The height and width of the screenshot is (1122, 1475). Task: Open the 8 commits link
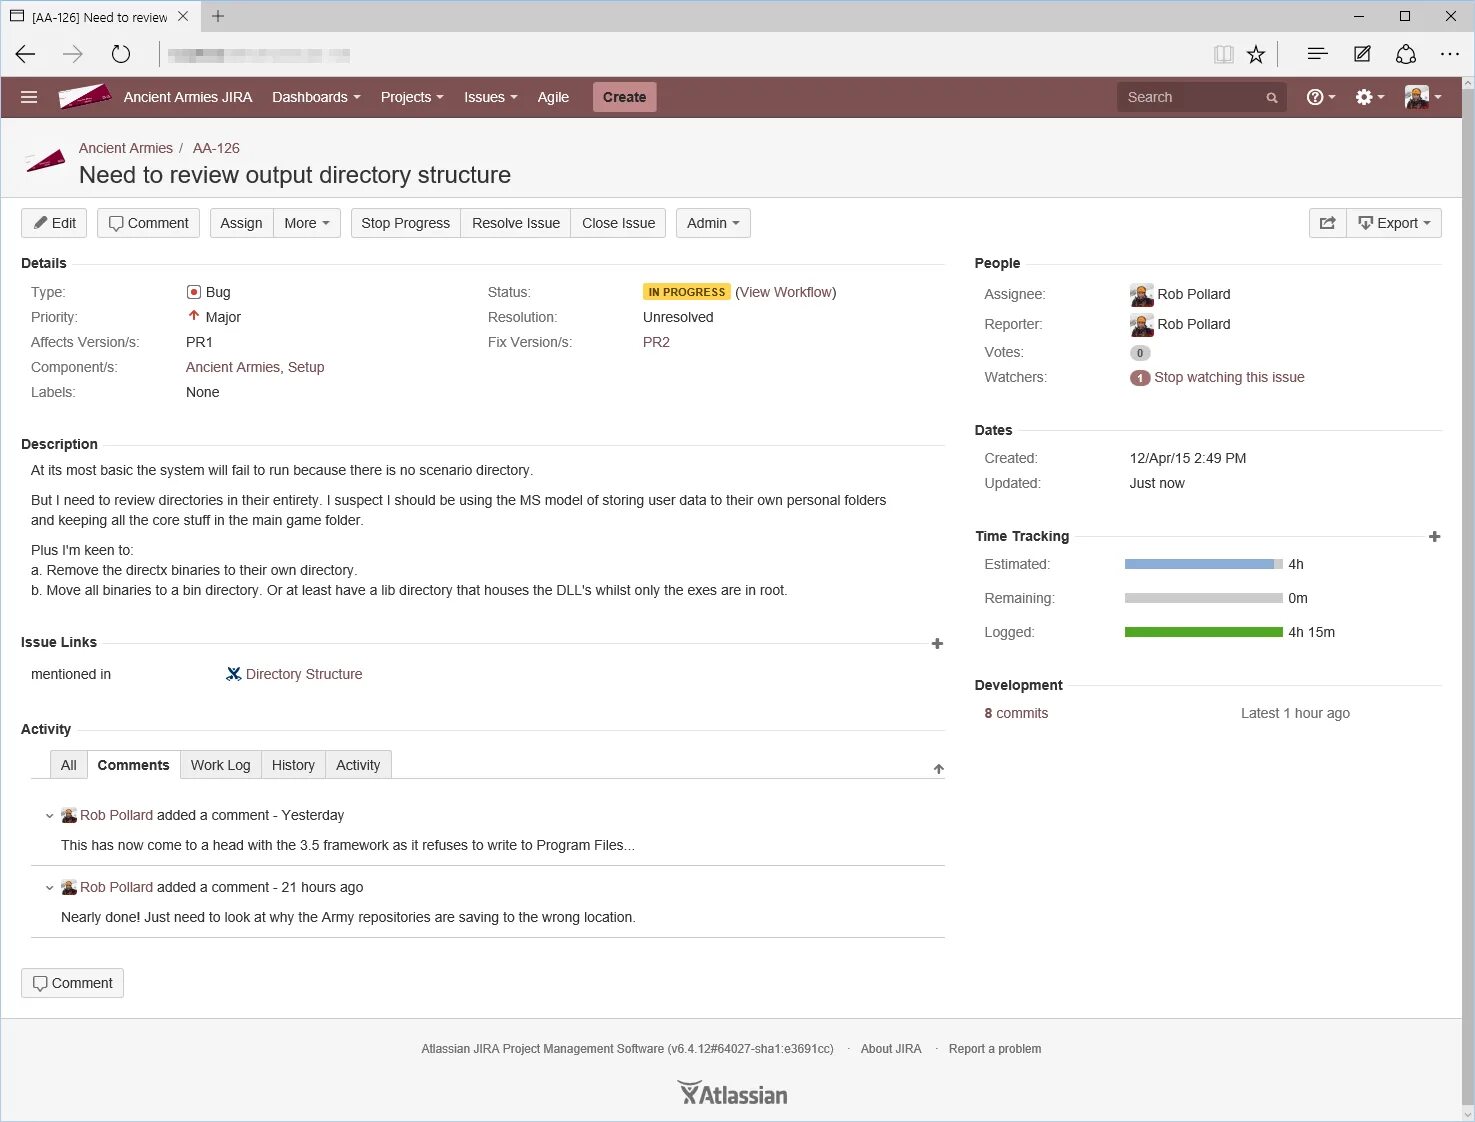point(1016,713)
